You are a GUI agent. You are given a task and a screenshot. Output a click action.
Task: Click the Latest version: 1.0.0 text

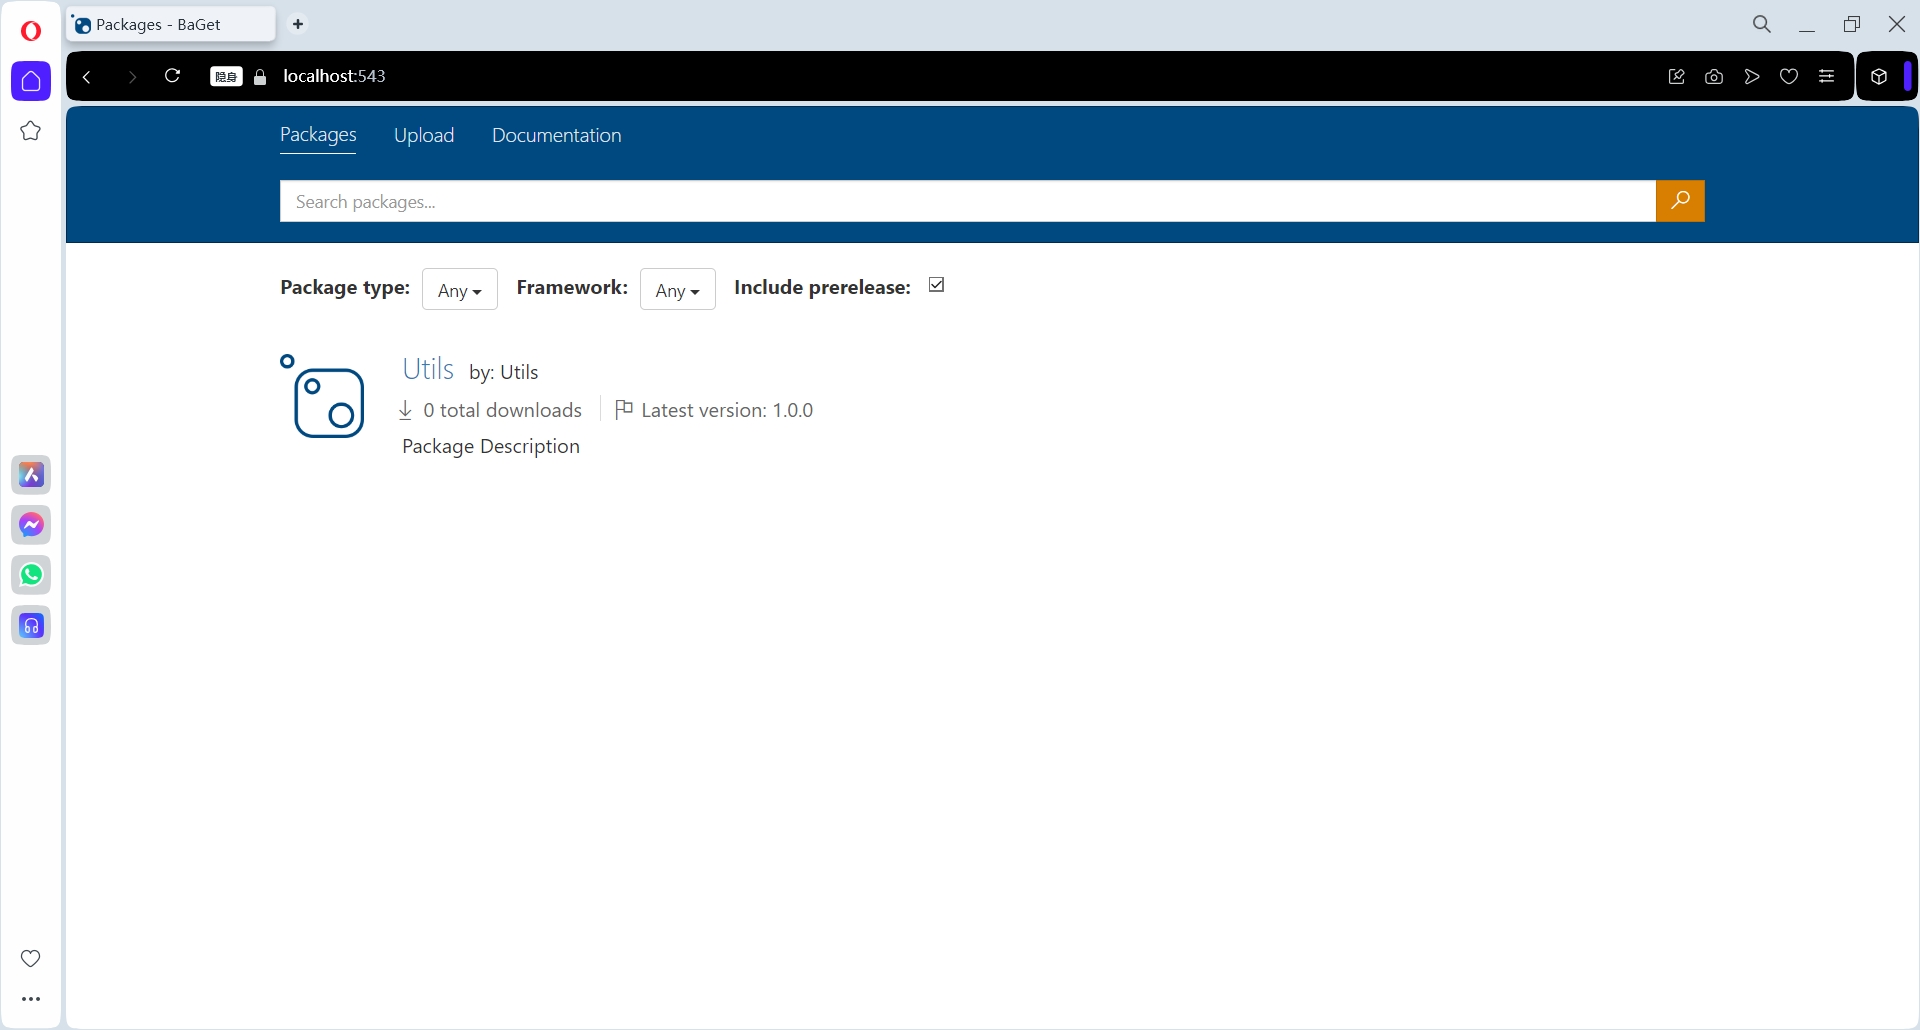(x=727, y=410)
